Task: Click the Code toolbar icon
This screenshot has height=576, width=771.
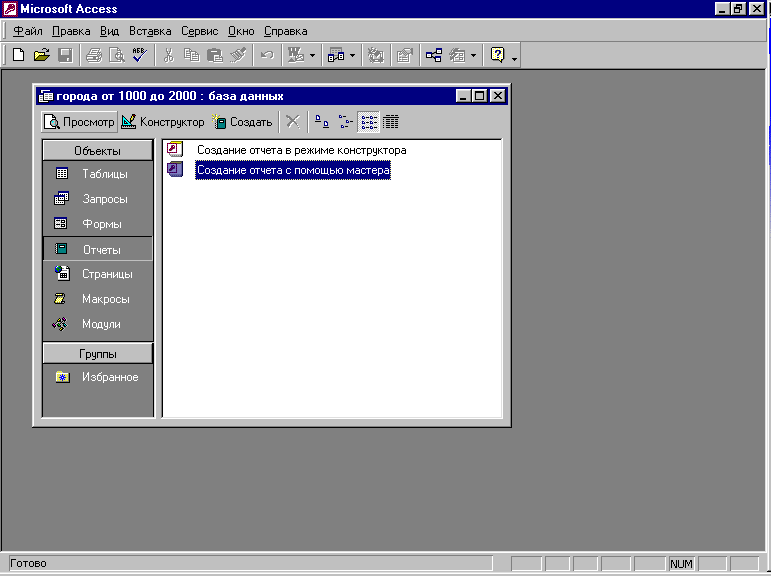Action: (376, 55)
